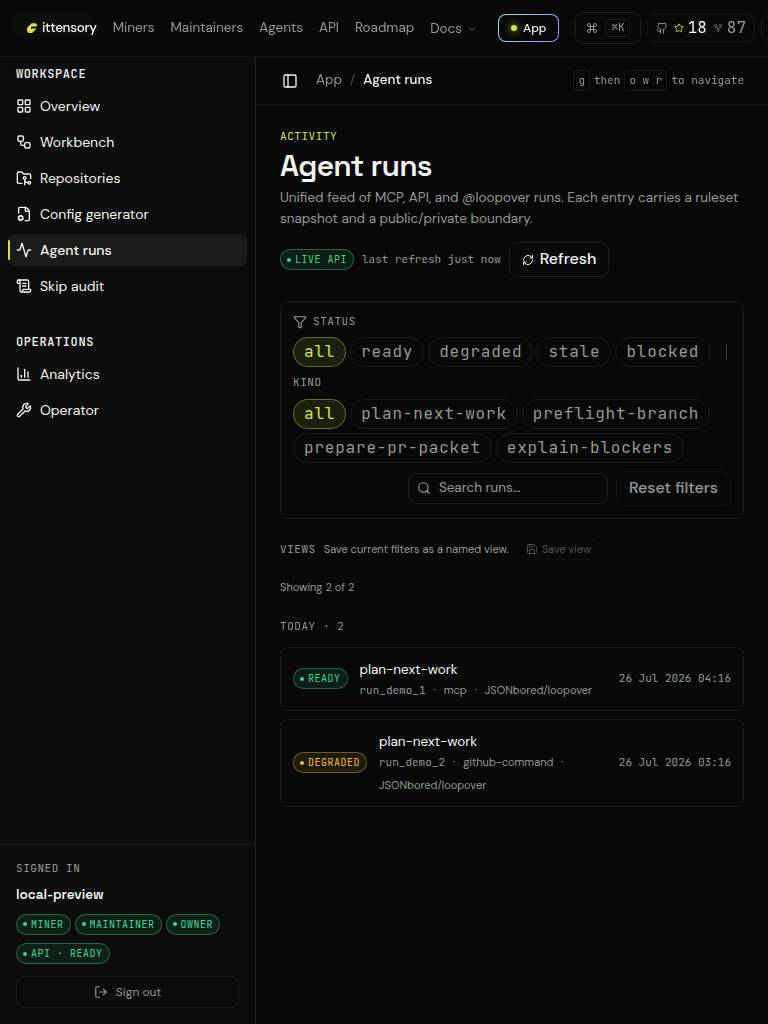The height and width of the screenshot is (1024, 768).
Task: Click the OWNER role badge
Action: pos(193,924)
